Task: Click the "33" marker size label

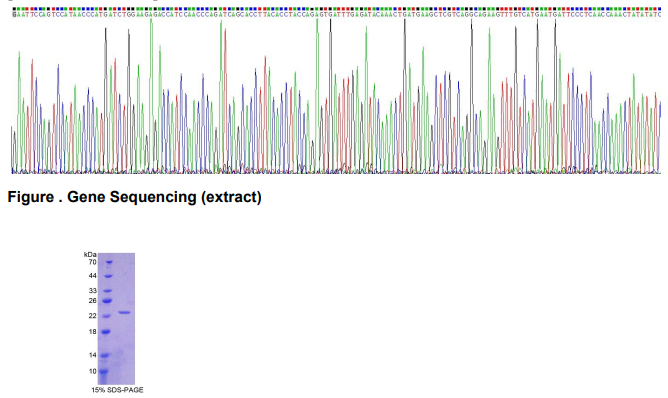Action: (x=92, y=291)
